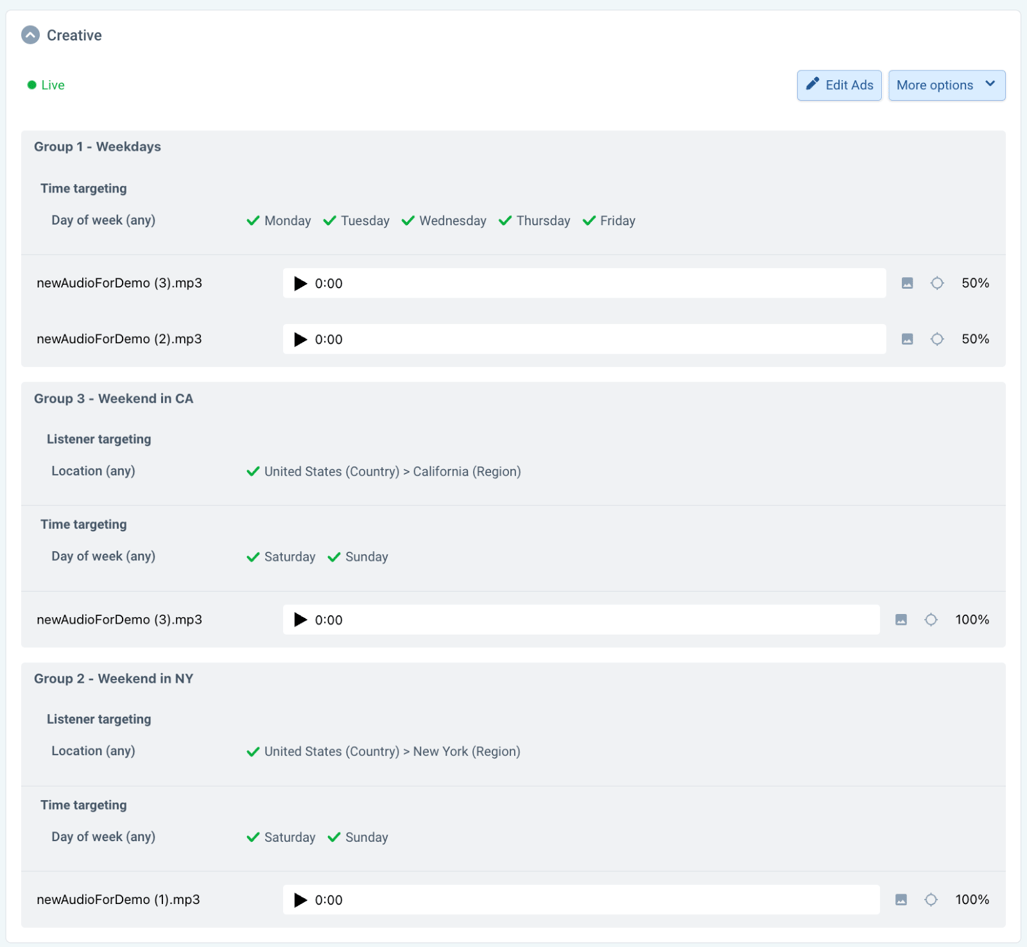Viewport: 1027px width, 947px height.
Task: Click target icon for newAudioForDemo (2).mp3
Action: tap(937, 339)
